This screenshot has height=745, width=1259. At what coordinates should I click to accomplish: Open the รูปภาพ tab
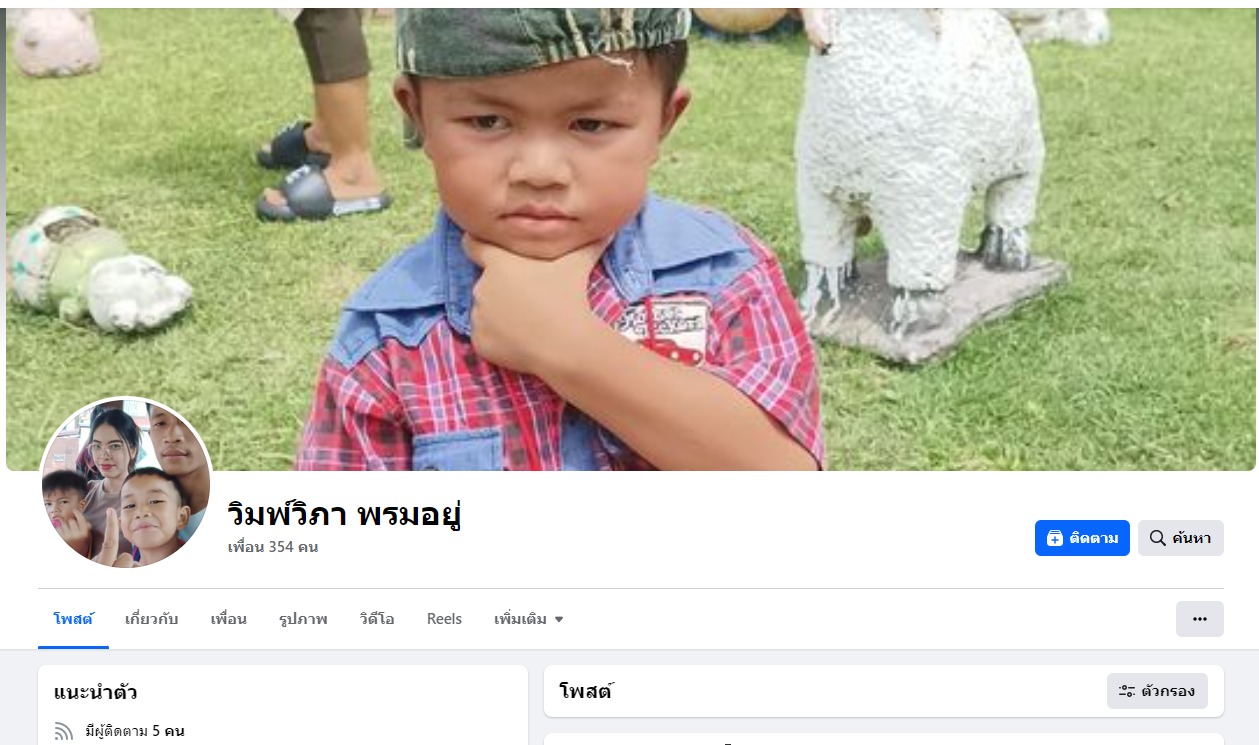tap(303, 619)
